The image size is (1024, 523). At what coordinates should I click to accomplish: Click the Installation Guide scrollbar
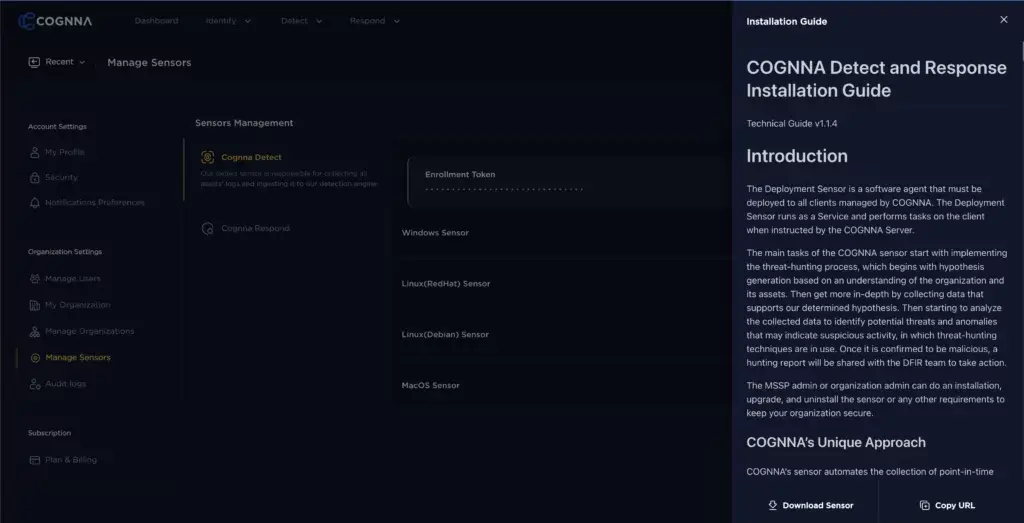click(x=1021, y=51)
